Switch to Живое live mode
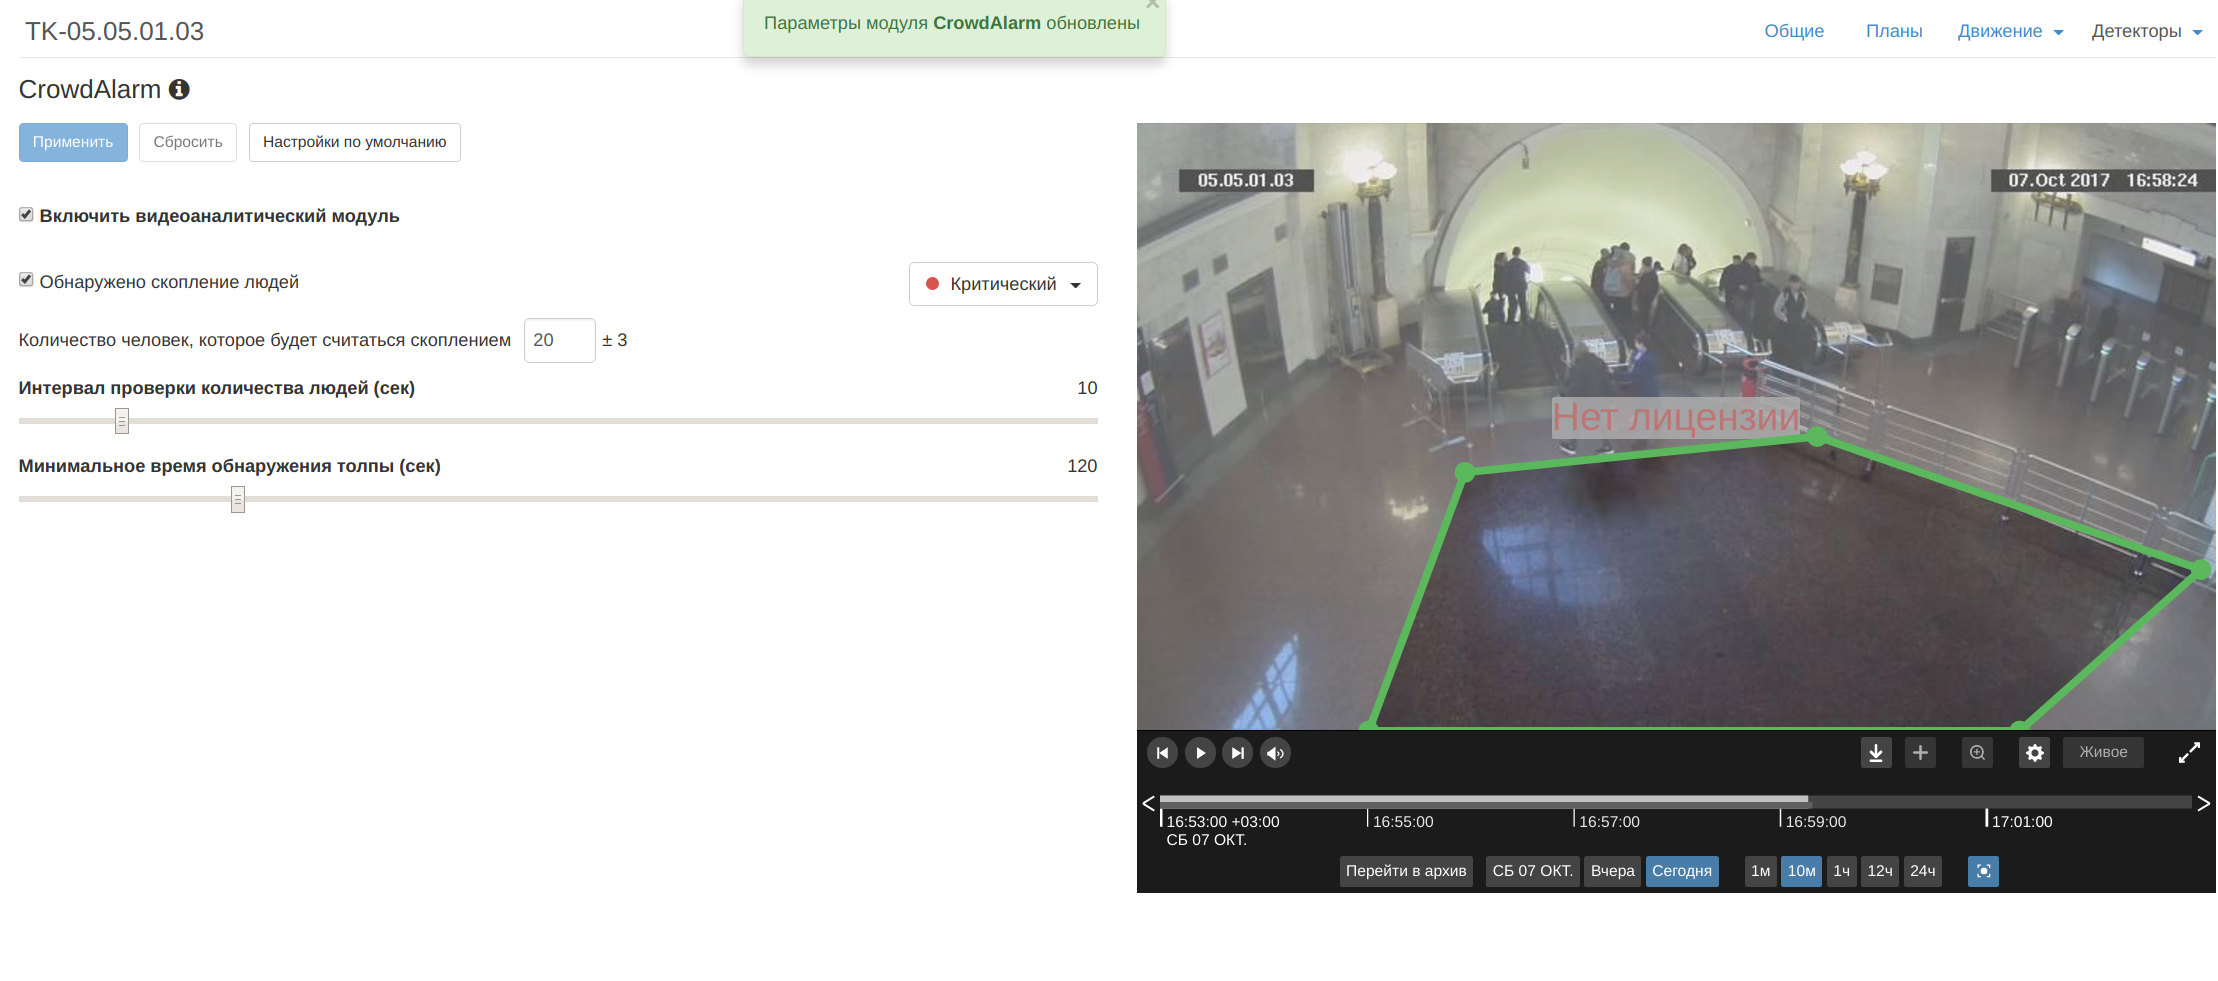This screenshot has height=981, width=2218. (2103, 753)
